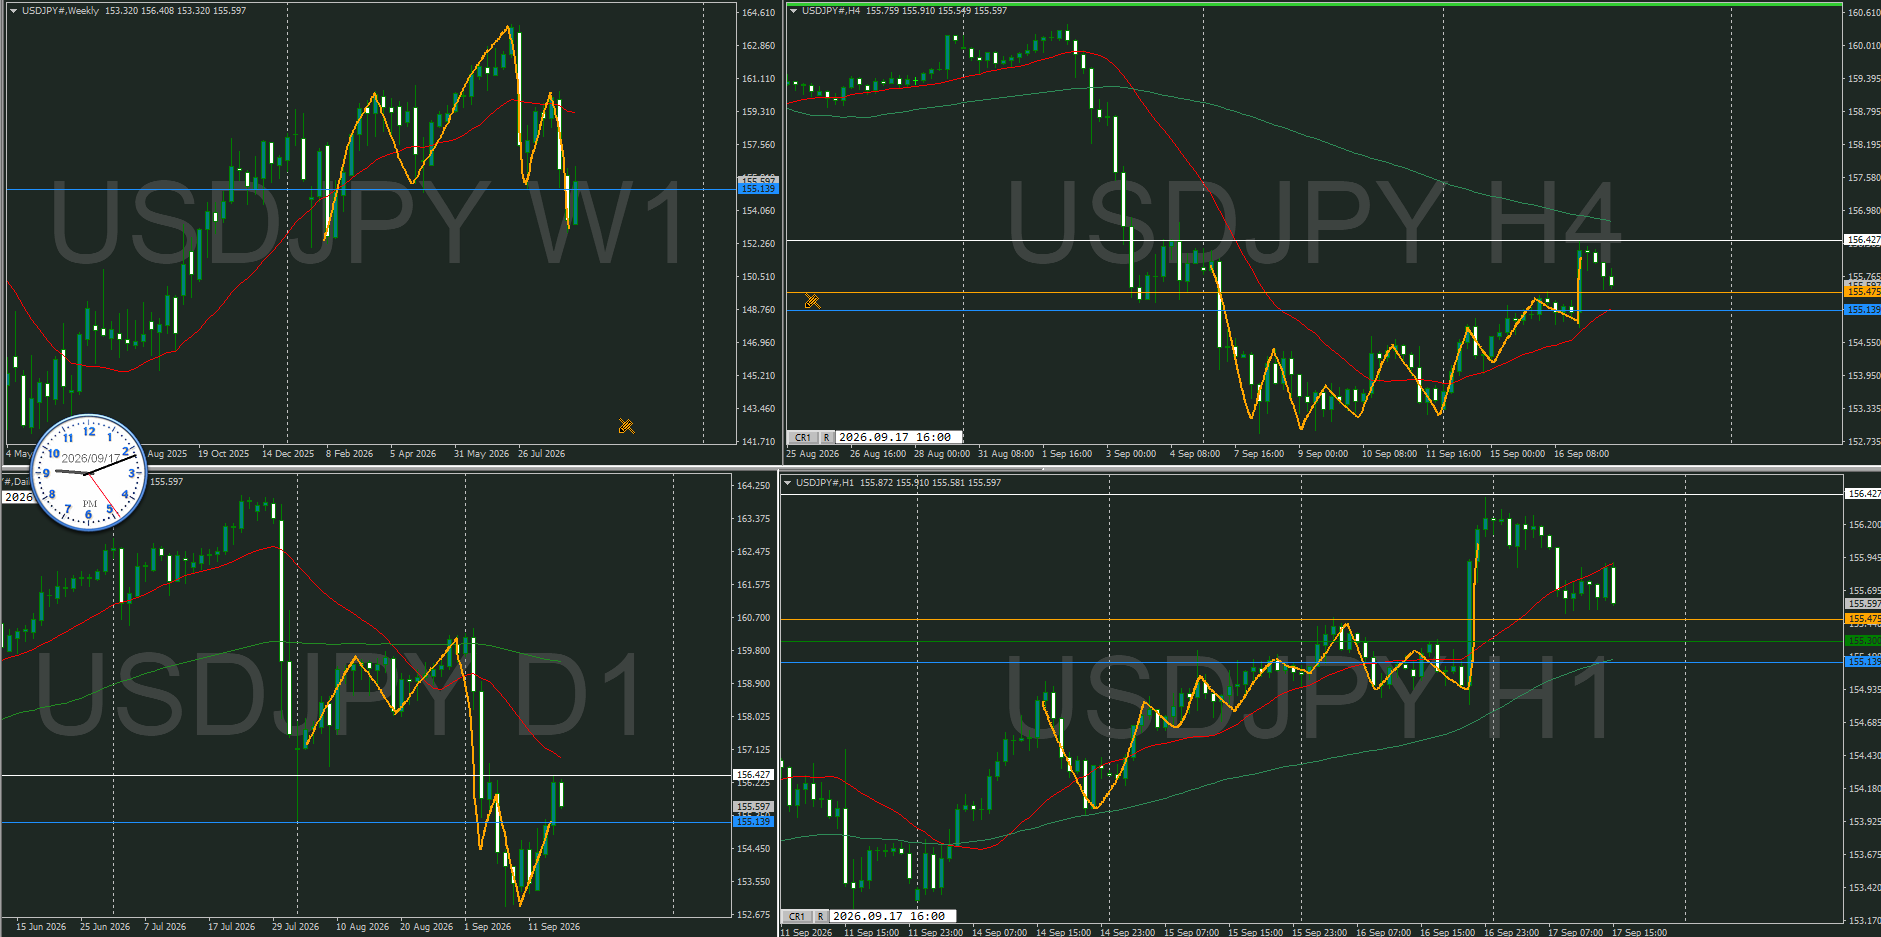Click the drawing tool icon on H4 orange line
This screenshot has height=937, width=1881.
pos(812,301)
